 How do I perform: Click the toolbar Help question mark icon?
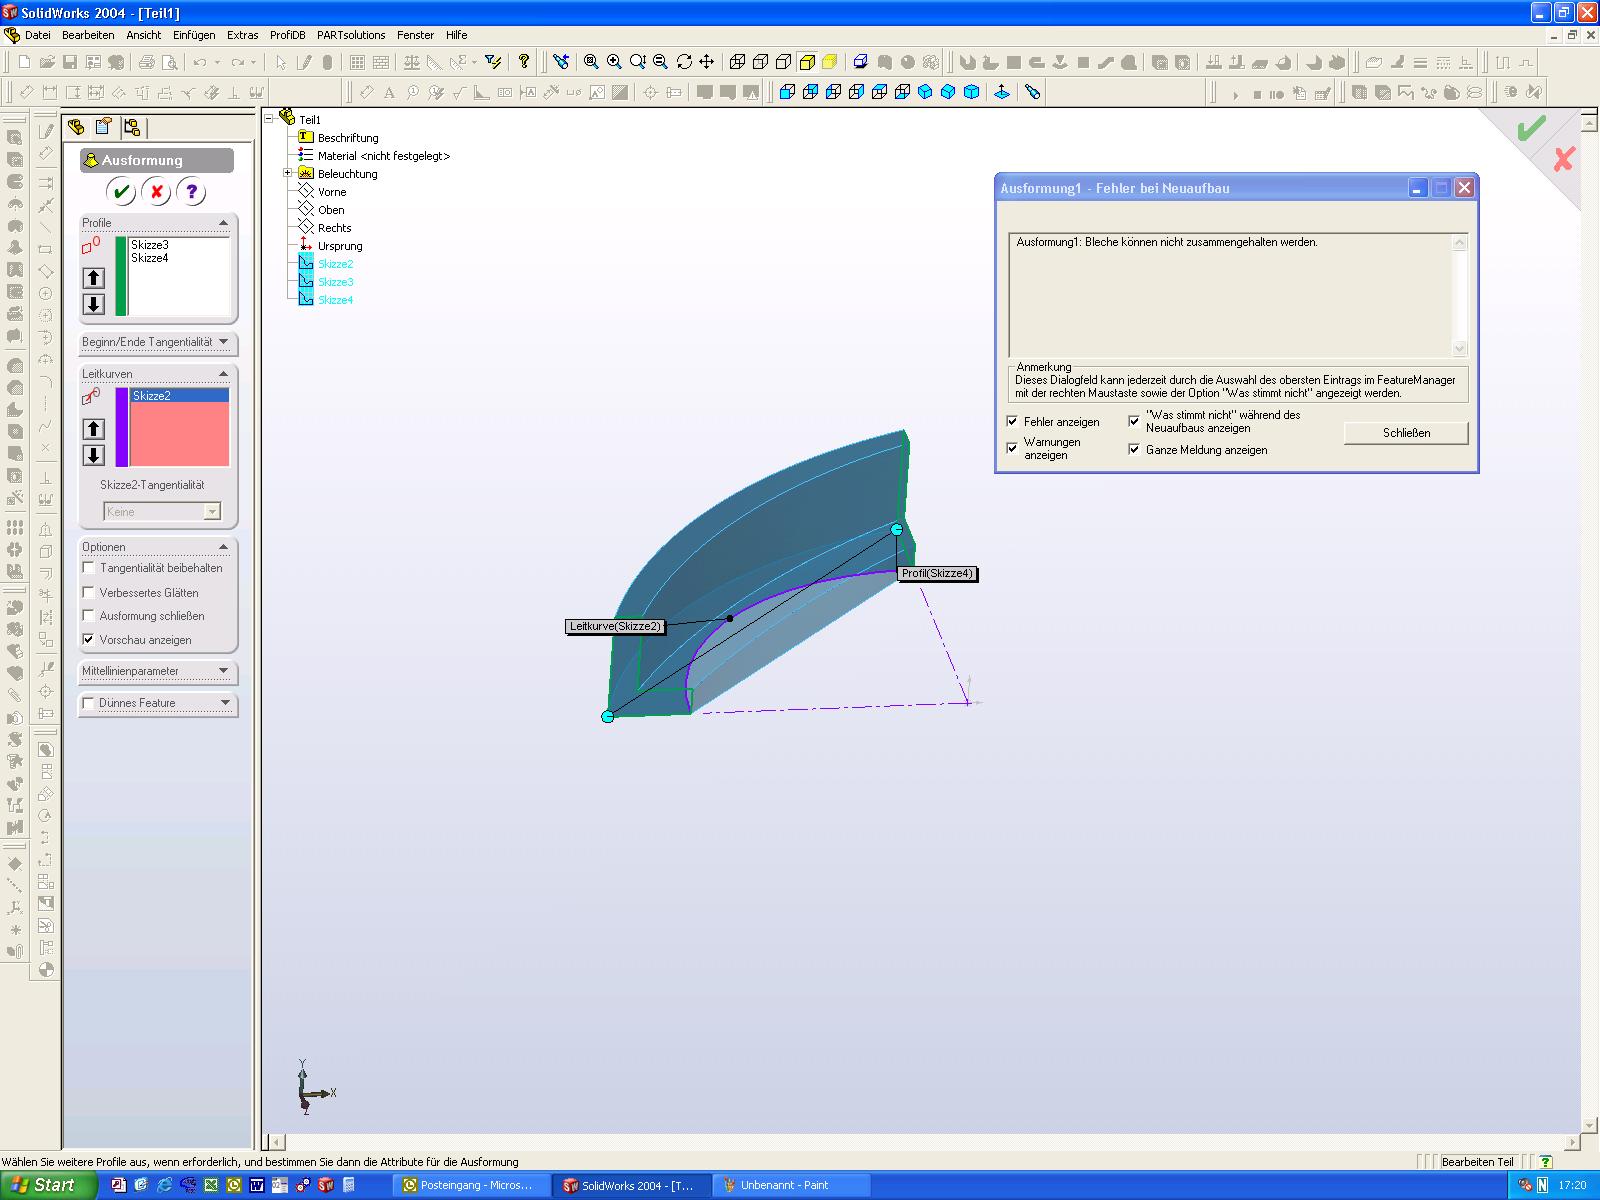tap(524, 62)
